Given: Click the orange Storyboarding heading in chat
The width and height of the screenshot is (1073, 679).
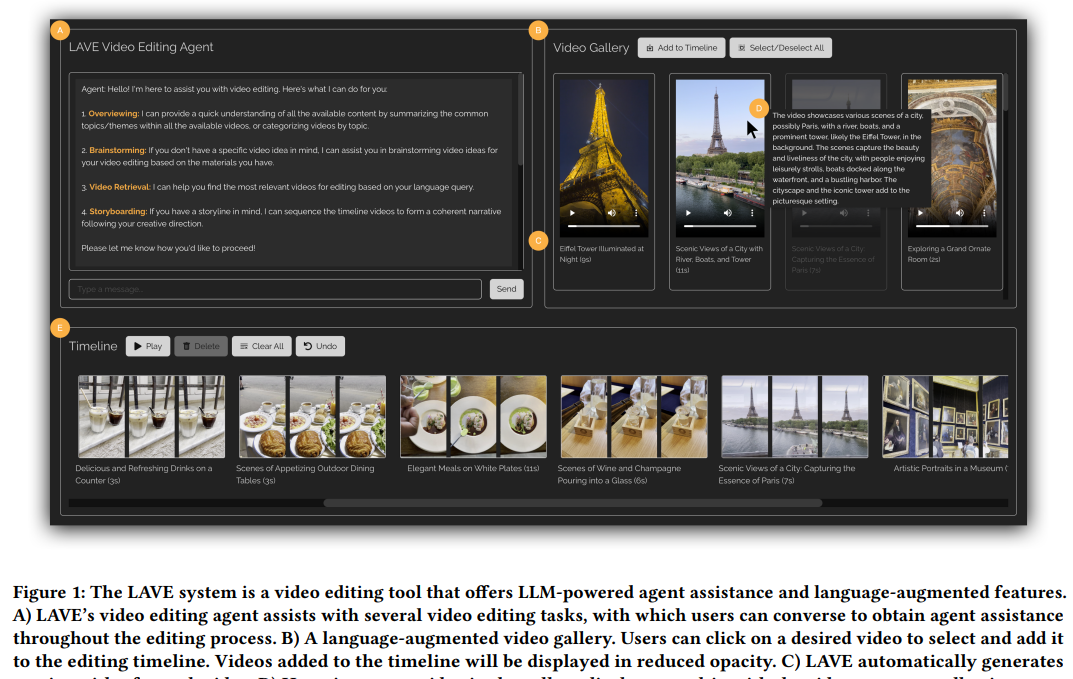Looking at the screenshot, I should [x=118, y=212].
